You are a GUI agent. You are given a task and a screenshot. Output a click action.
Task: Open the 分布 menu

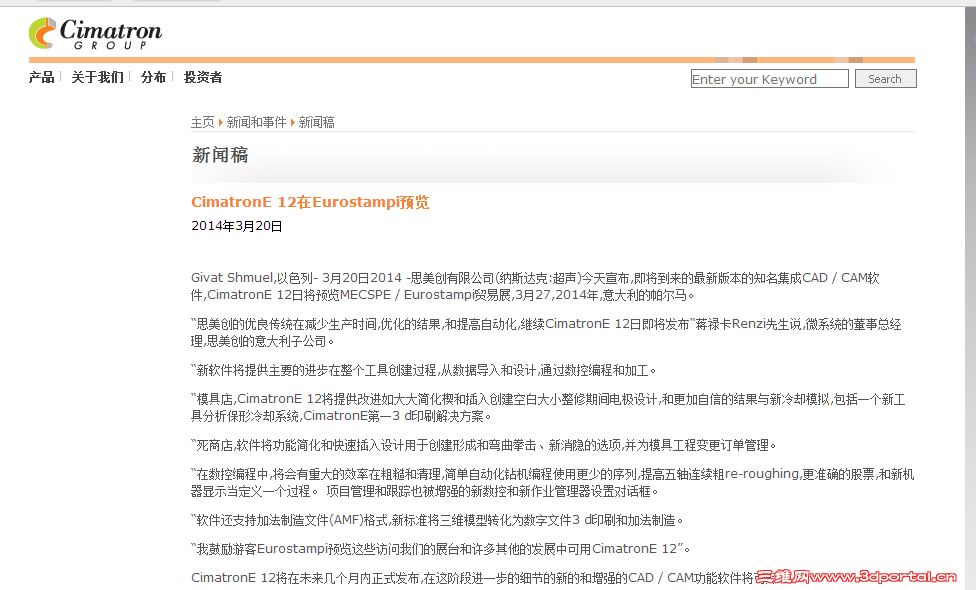(x=153, y=77)
